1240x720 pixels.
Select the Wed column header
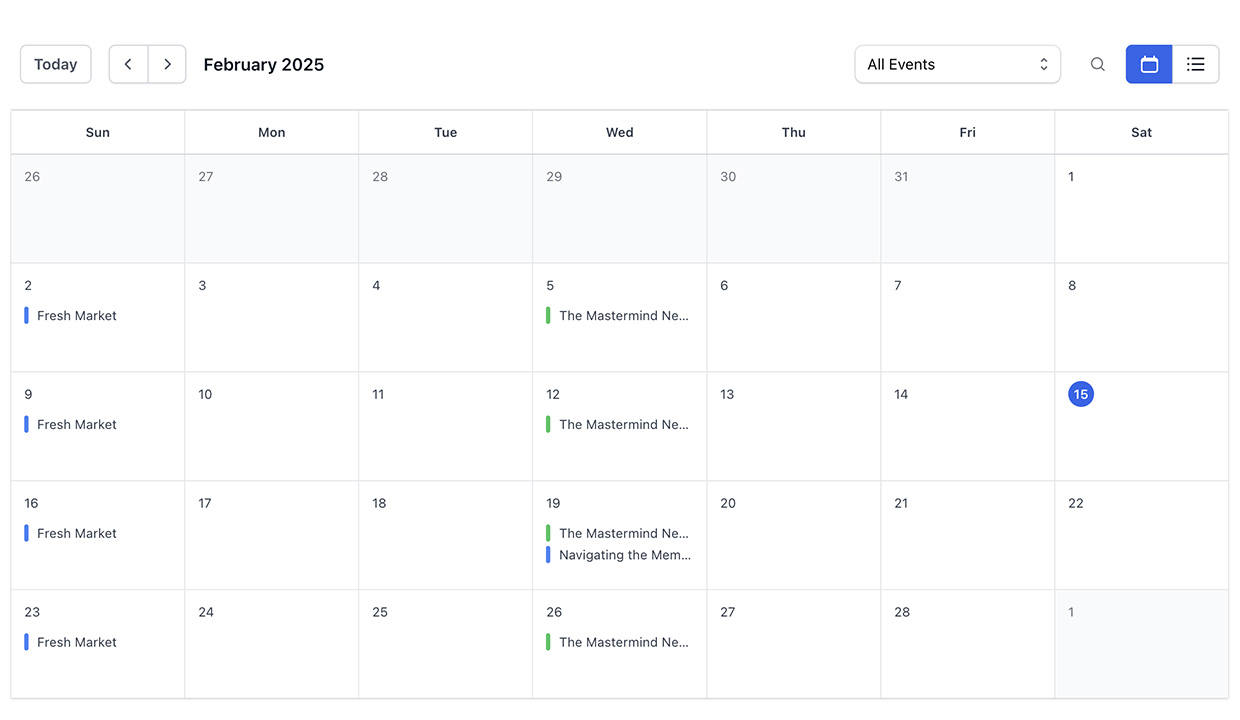coord(619,131)
